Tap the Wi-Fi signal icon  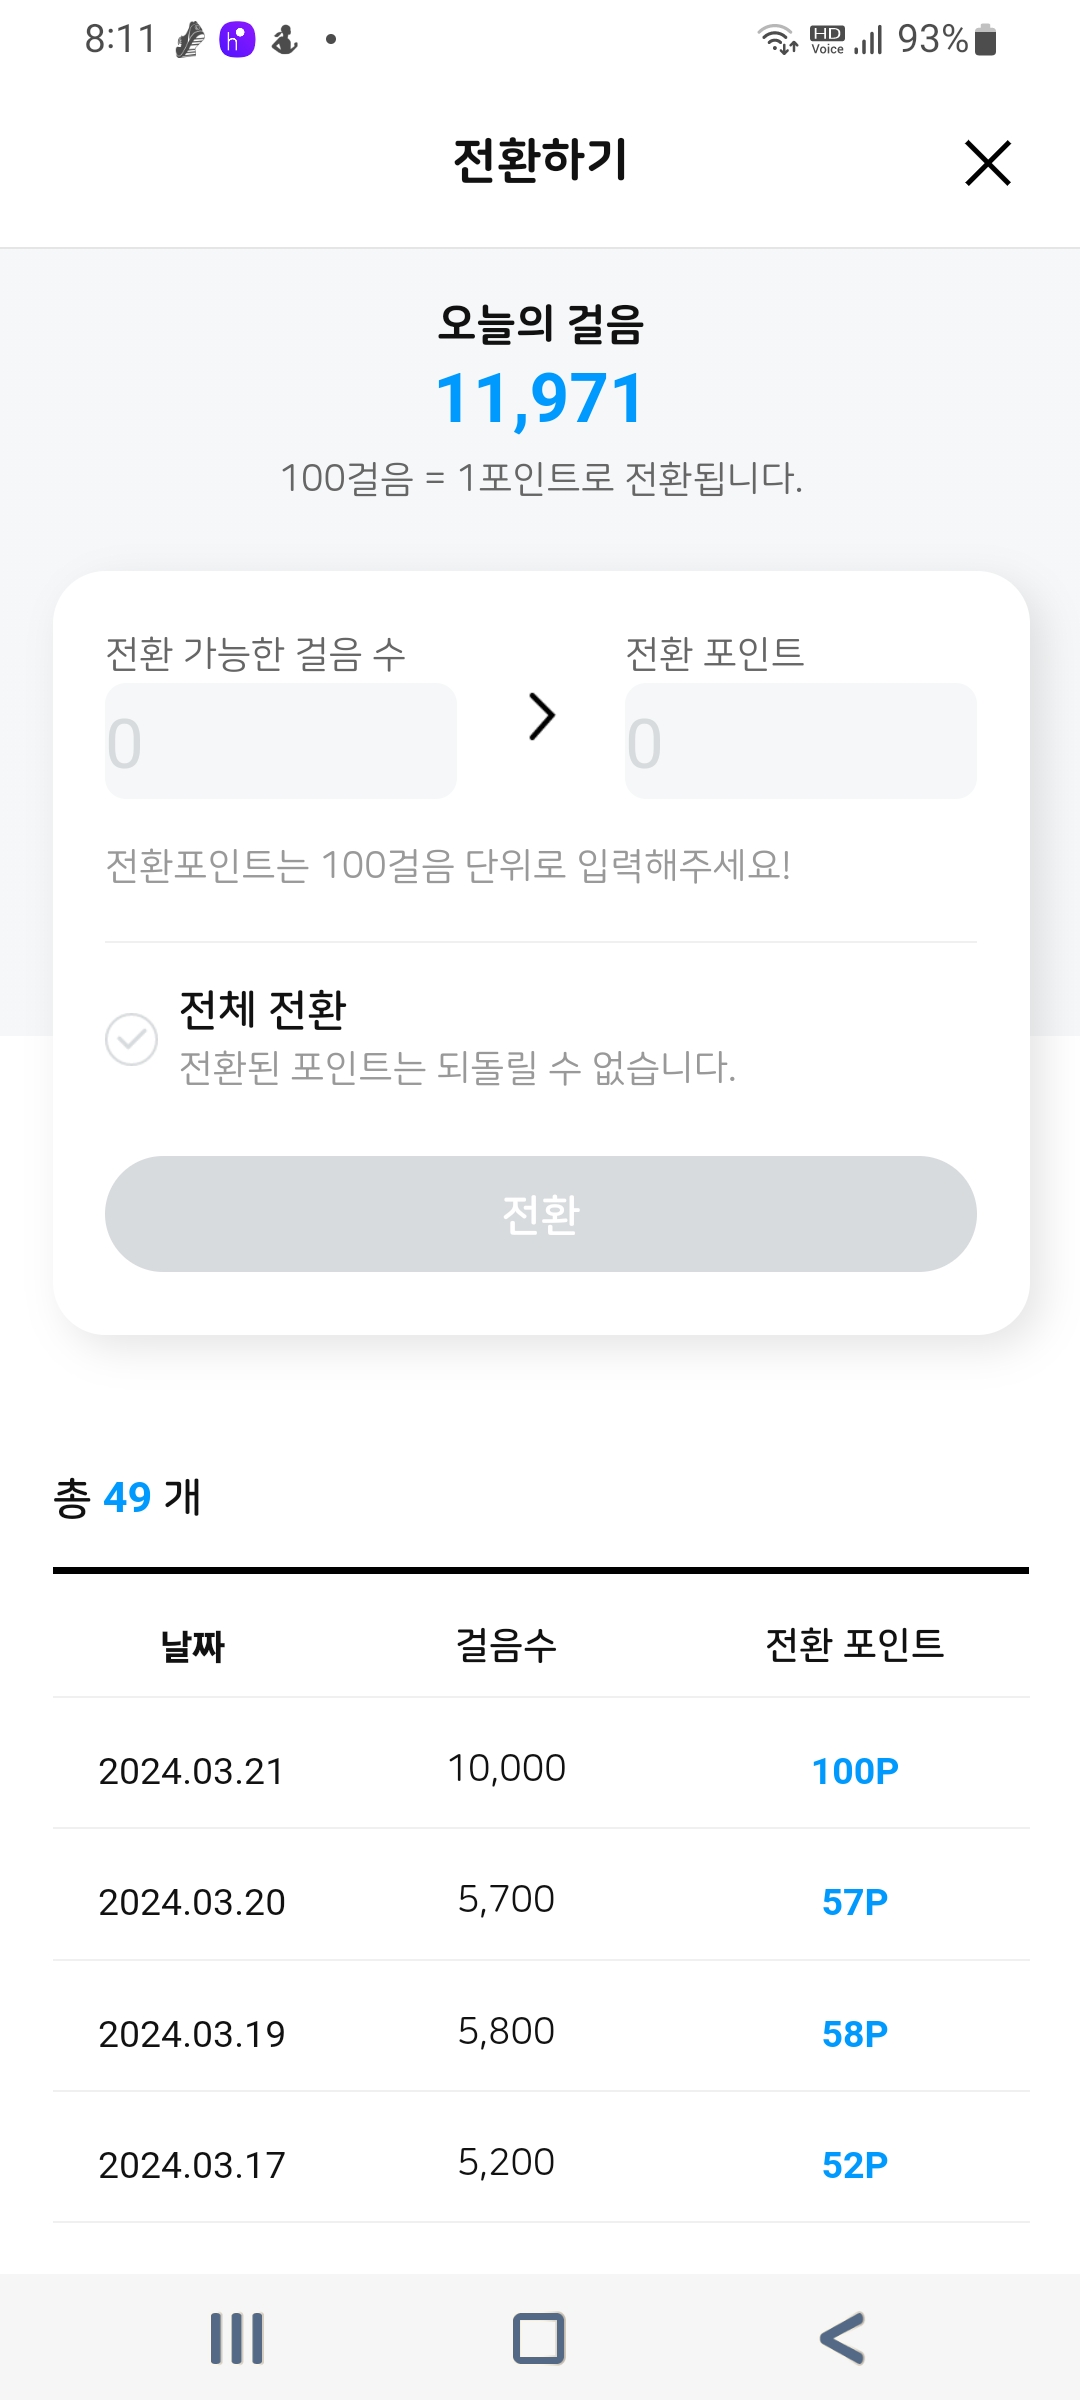point(777,40)
